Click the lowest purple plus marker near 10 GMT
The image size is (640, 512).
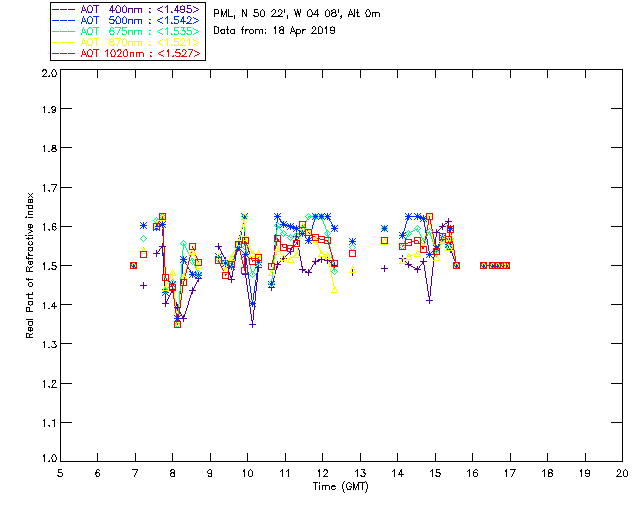click(253, 325)
